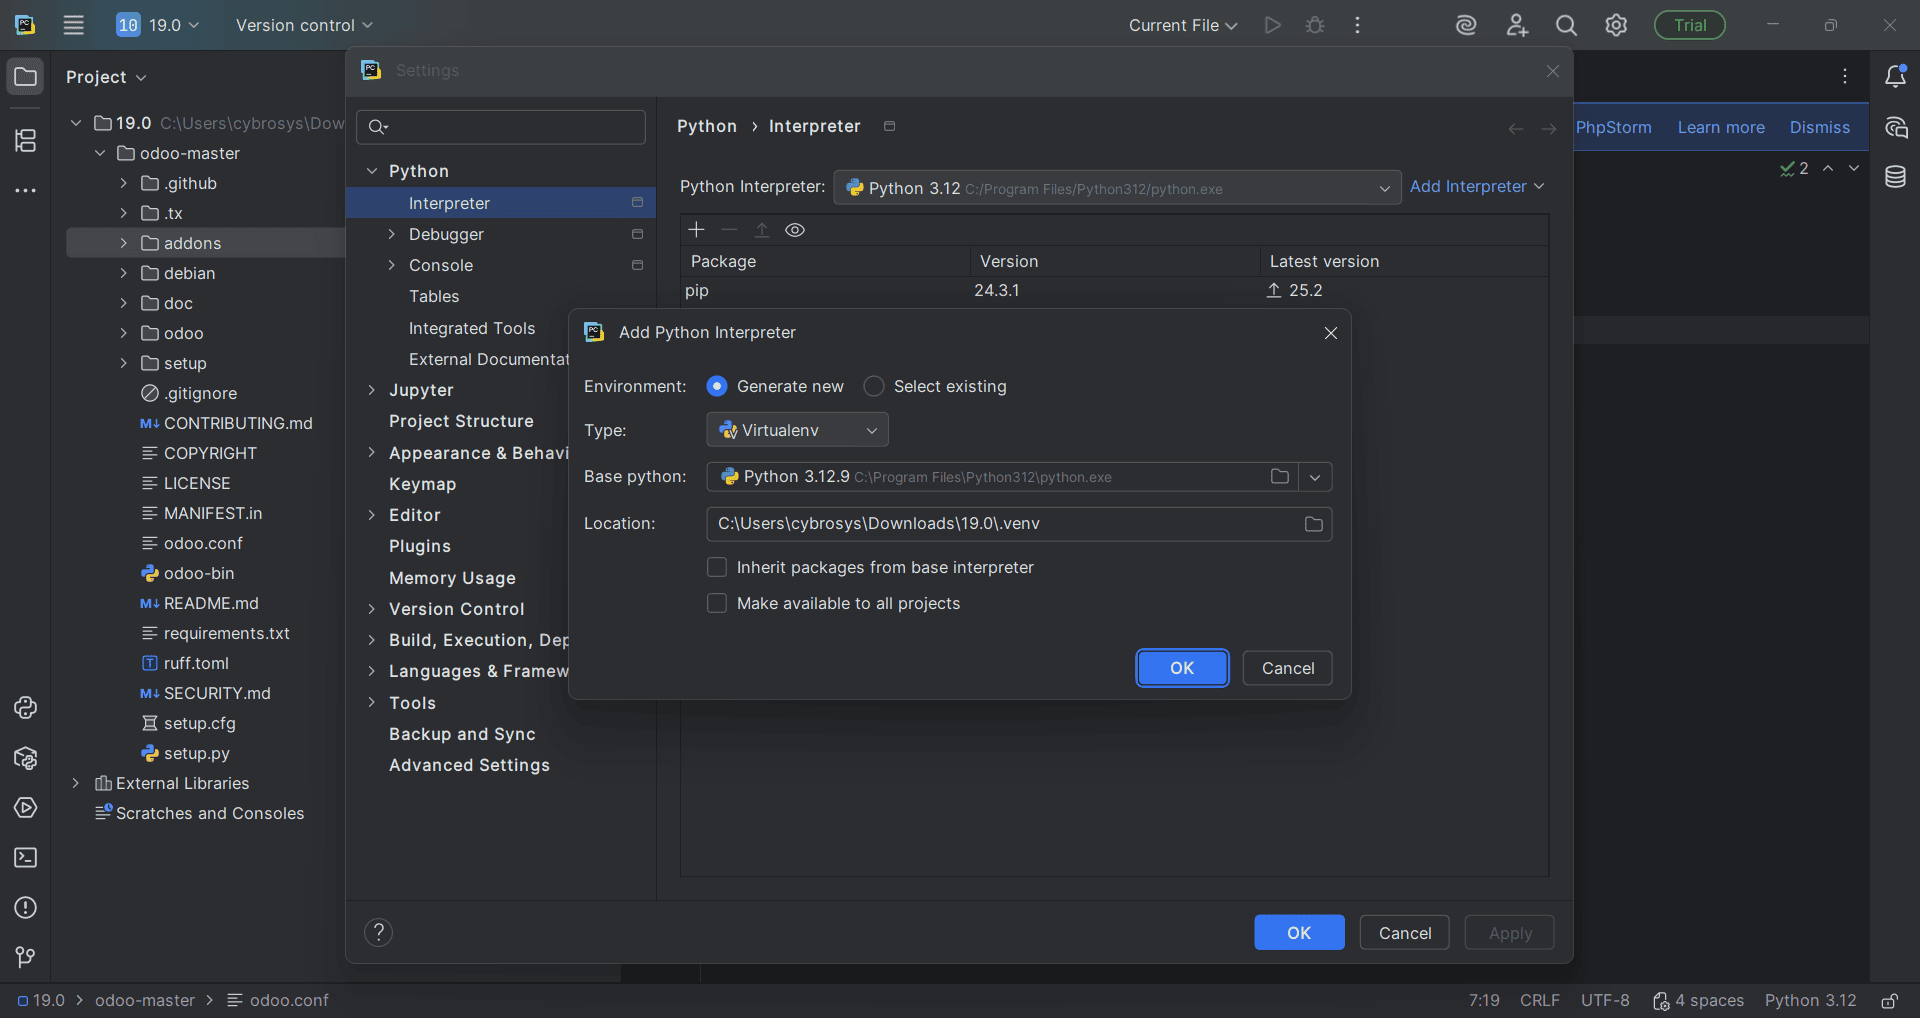Open the Services tool window
The width and height of the screenshot is (1920, 1018).
26,808
